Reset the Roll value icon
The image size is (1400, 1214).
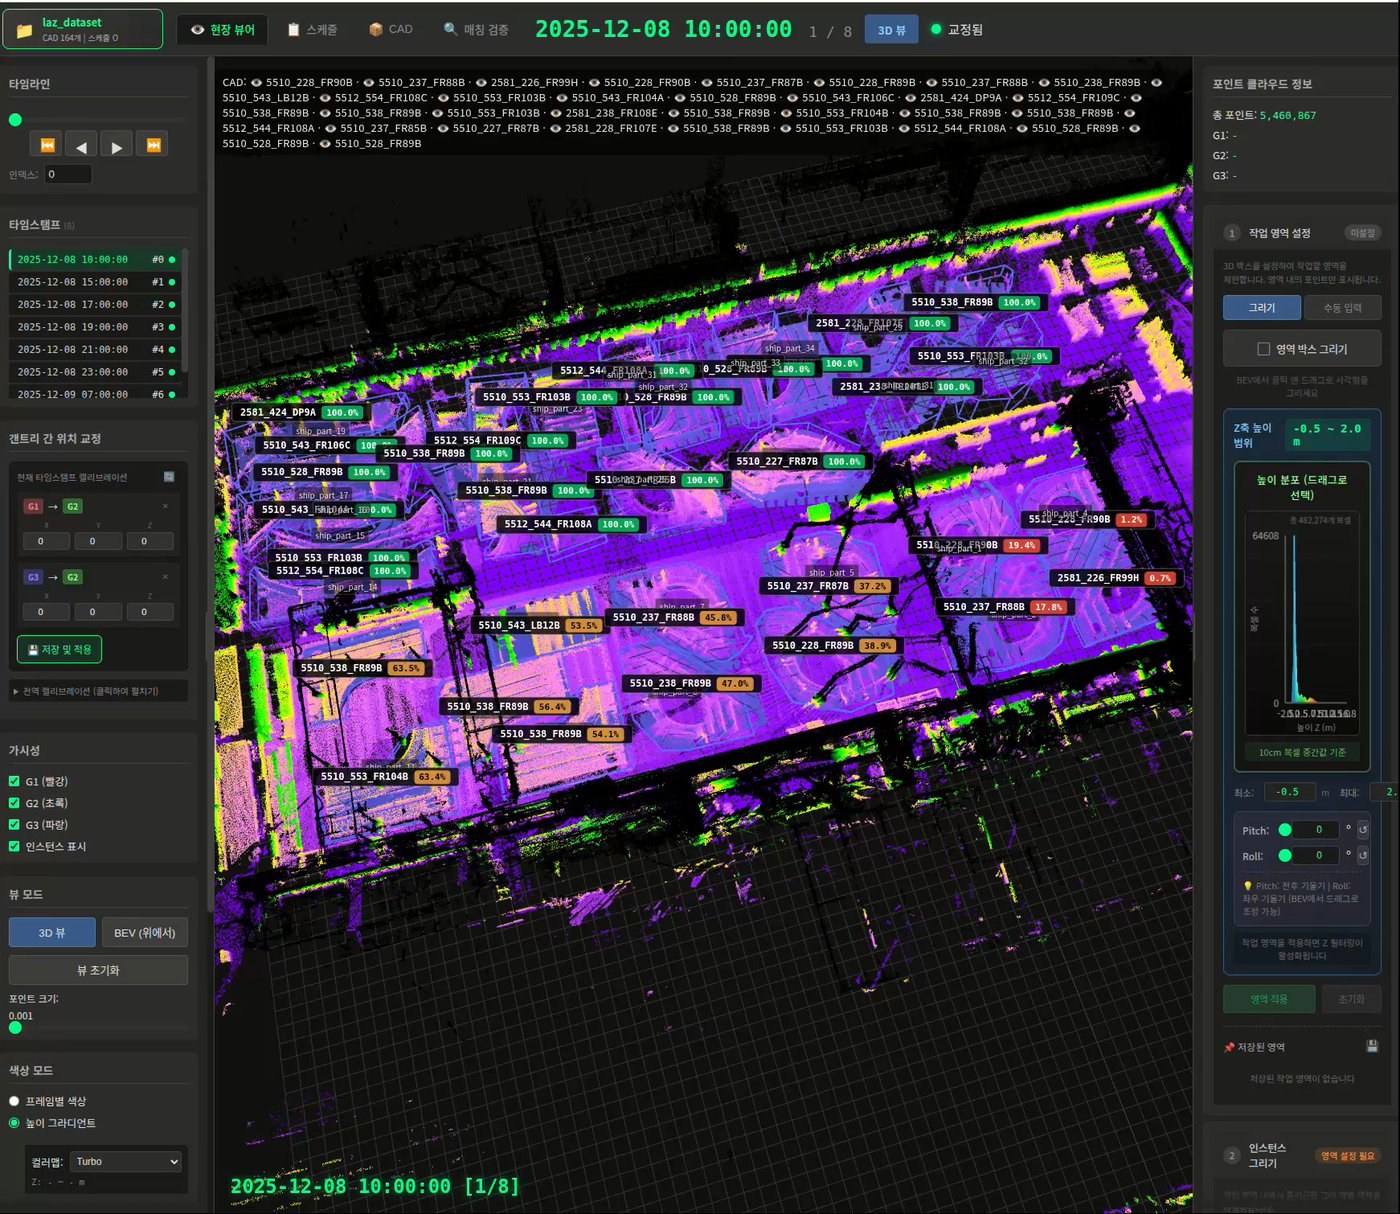[1363, 855]
